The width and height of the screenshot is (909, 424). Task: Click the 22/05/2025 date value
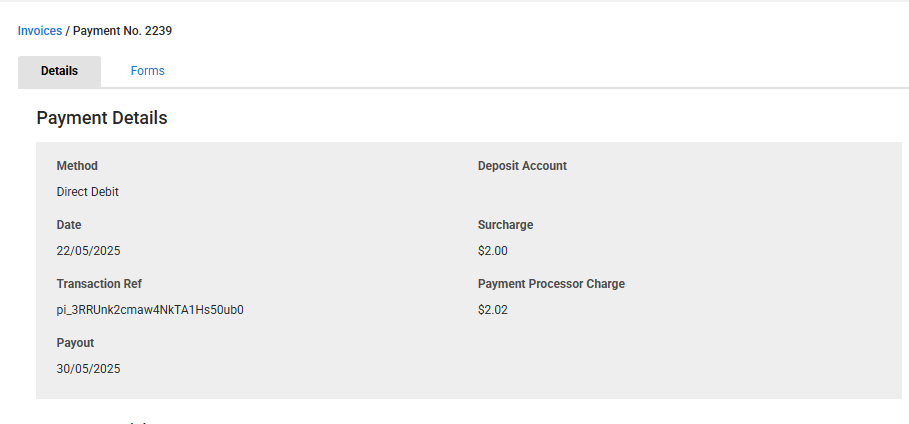(88, 251)
